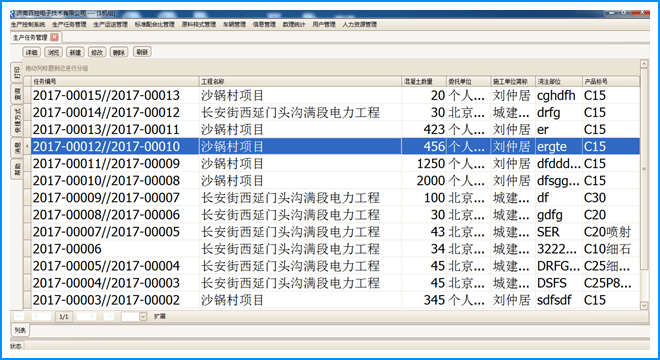Go to last page with >> pager button
Screen dimensions: 660x360
[109, 316]
